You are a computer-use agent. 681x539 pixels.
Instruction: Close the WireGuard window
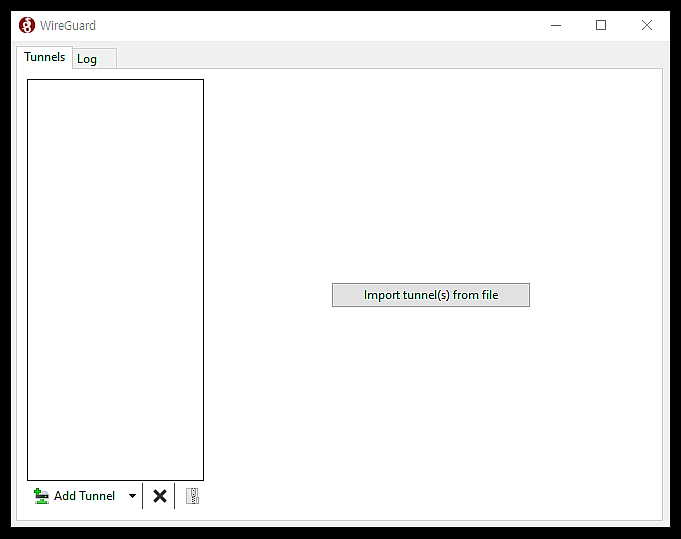pos(647,25)
